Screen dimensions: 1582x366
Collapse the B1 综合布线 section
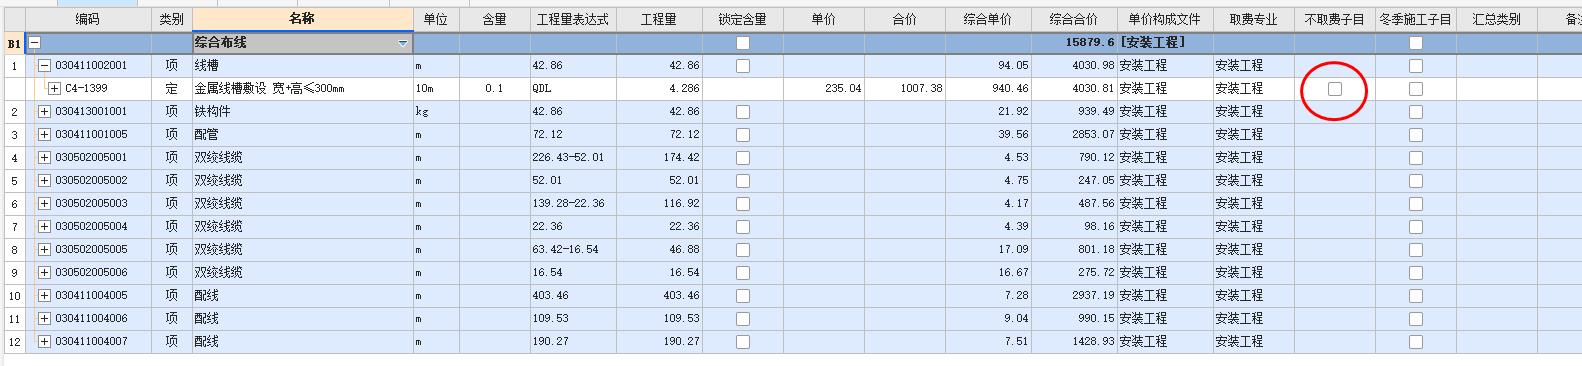click(35, 43)
